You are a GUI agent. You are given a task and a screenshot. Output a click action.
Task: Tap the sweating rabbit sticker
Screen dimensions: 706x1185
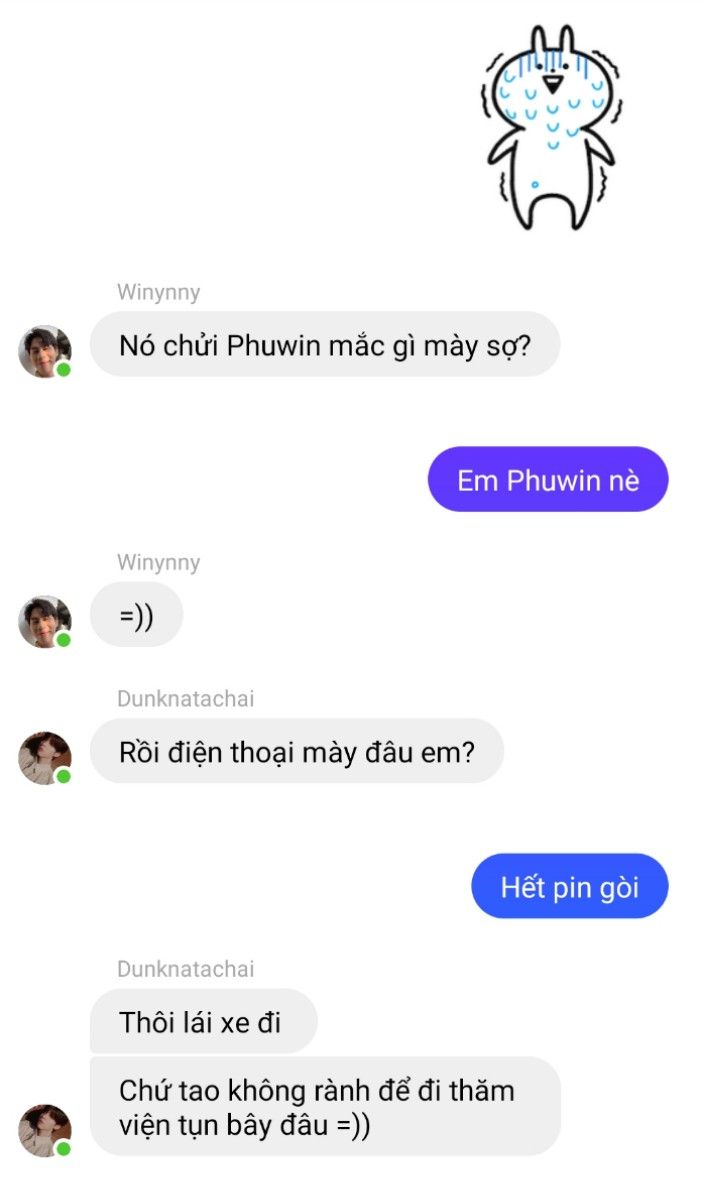552,127
